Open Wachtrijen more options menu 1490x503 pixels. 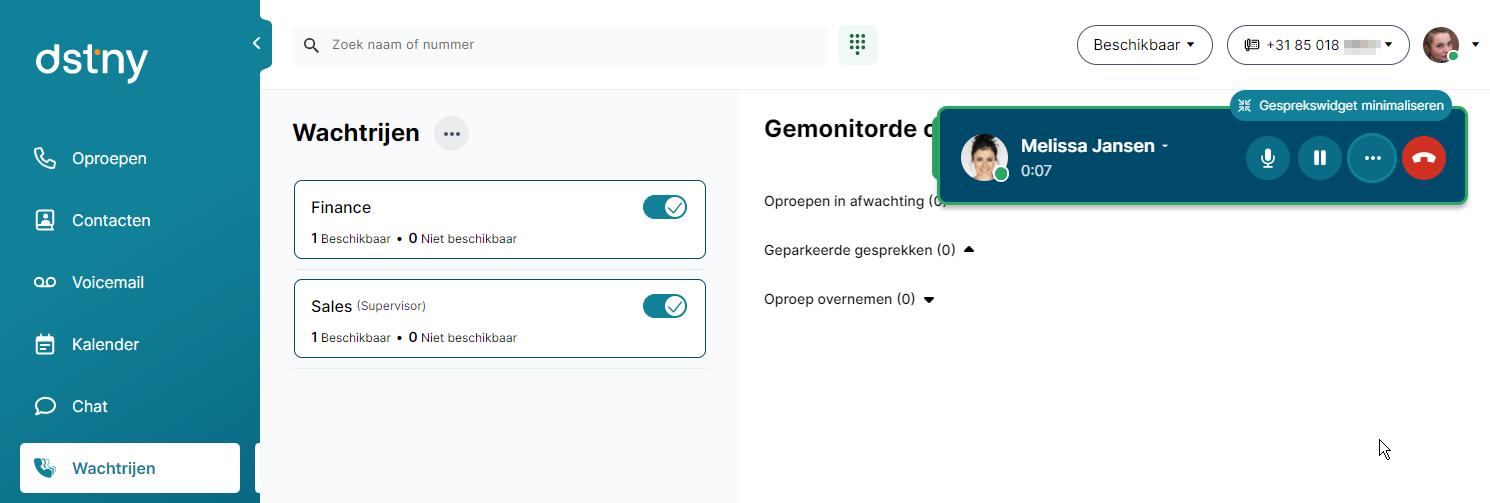pos(451,134)
